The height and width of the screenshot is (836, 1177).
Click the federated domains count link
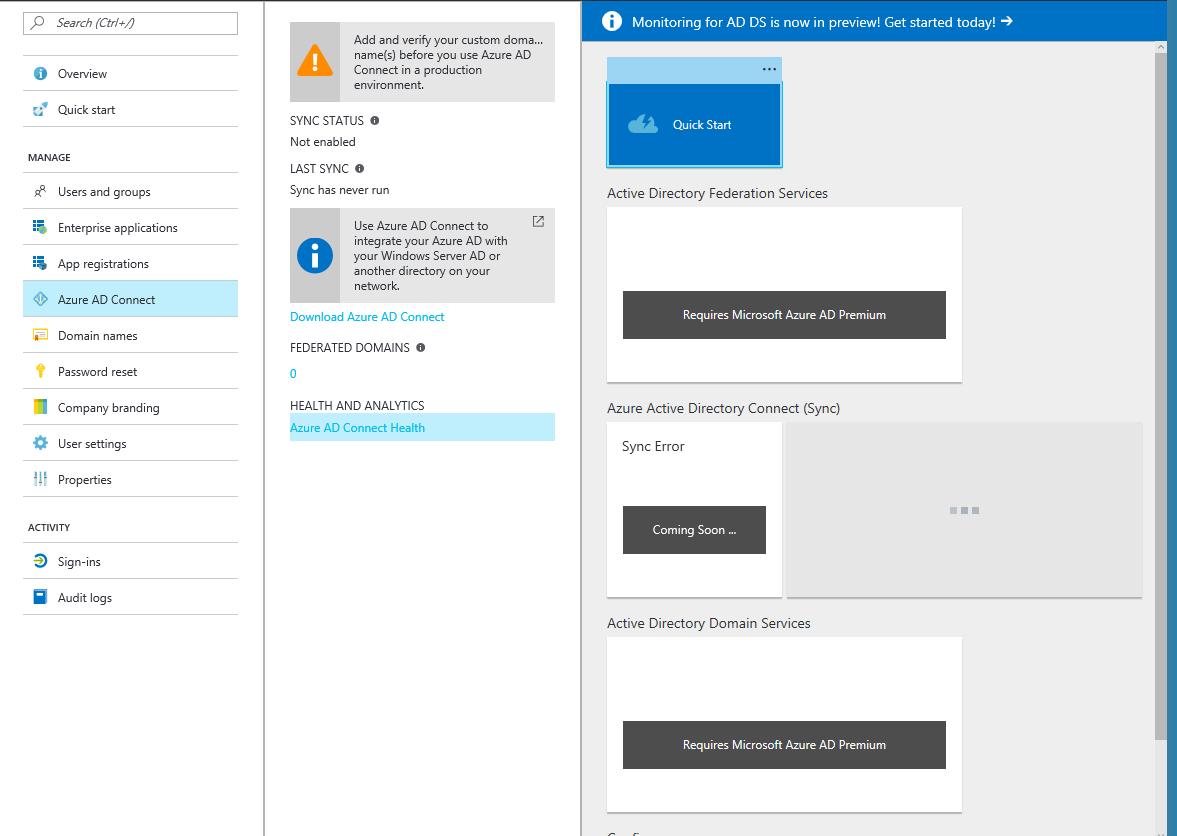[x=293, y=374]
